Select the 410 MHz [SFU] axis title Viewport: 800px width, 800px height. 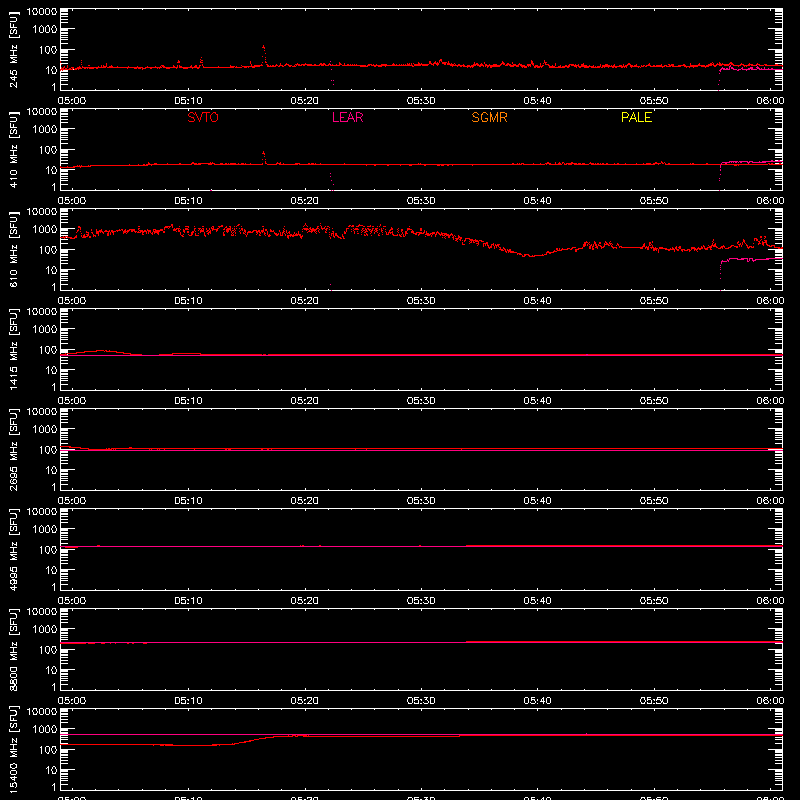click(x=14, y=149)
